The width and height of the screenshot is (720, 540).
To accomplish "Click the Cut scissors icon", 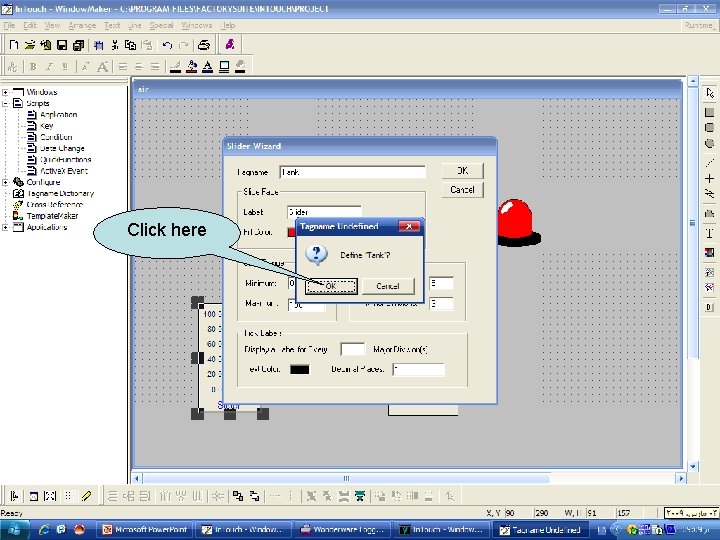I will pyautogui.click(x=115, y=45).
